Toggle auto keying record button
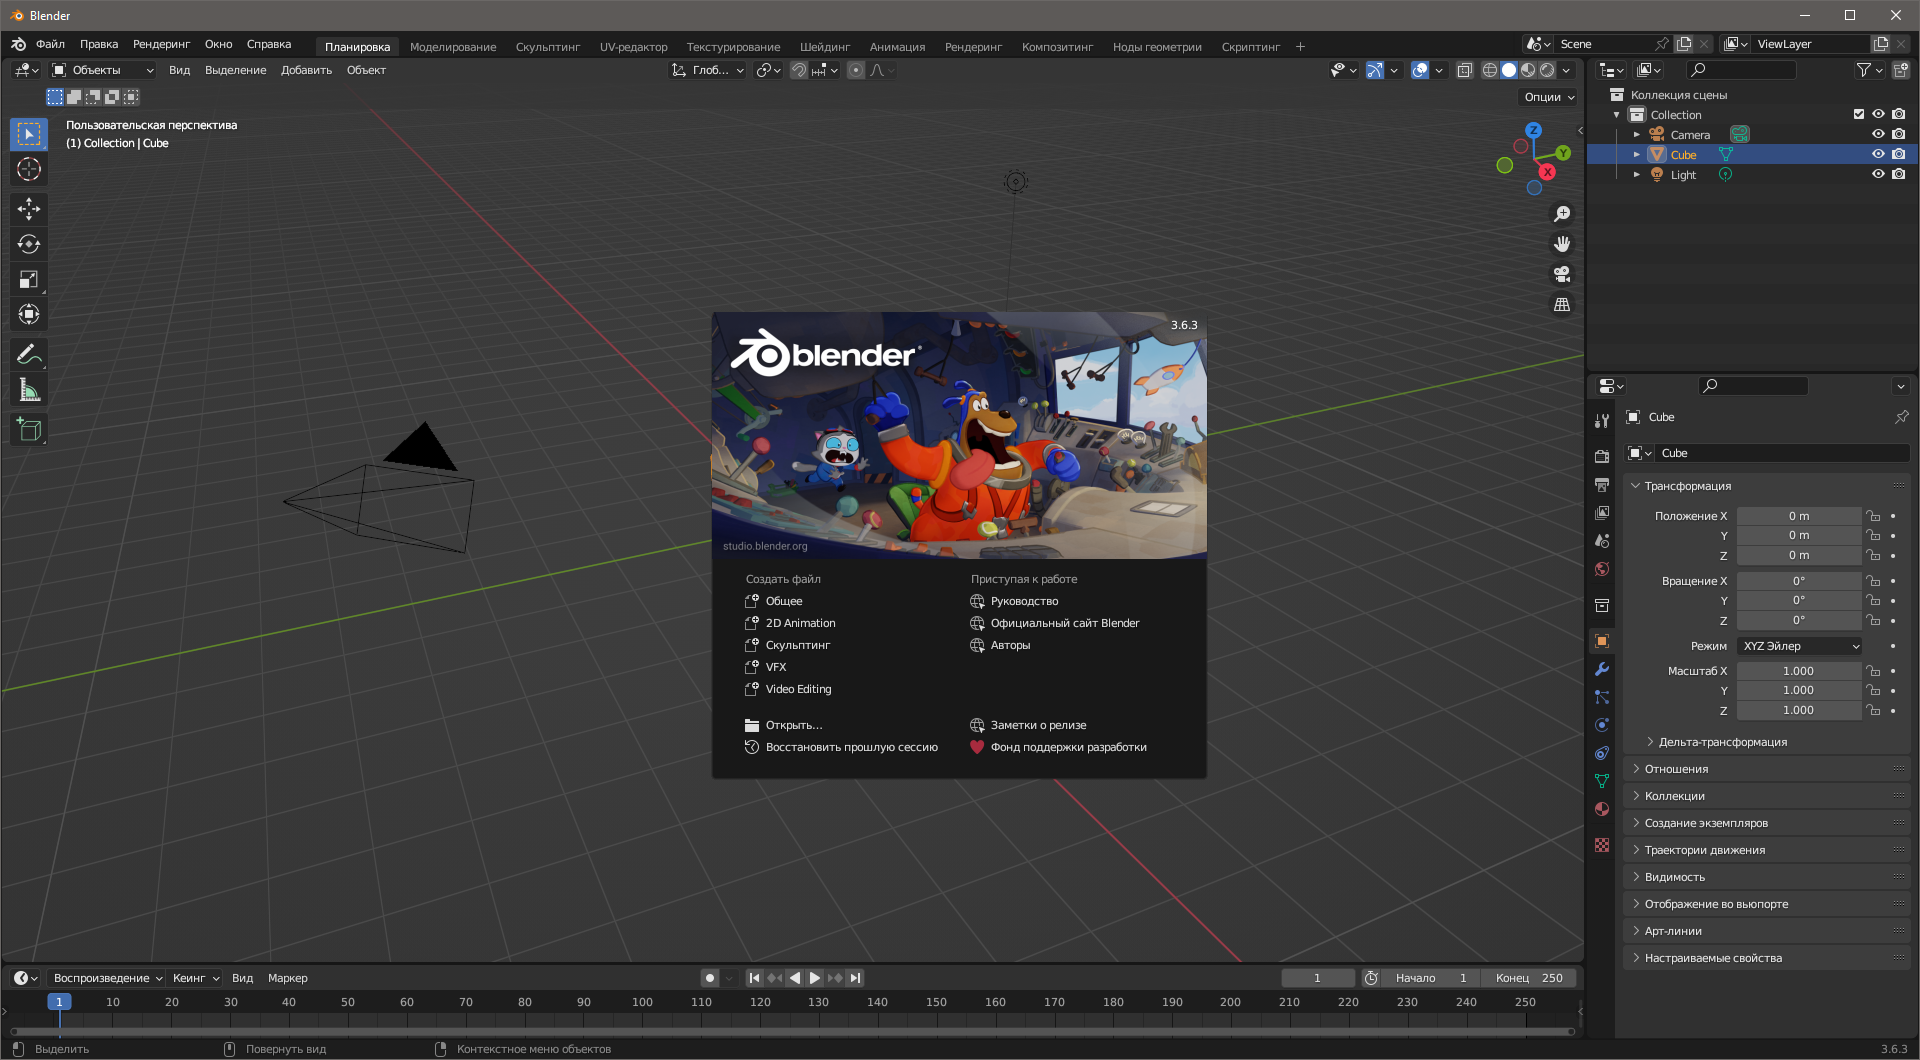 point(710,978)
